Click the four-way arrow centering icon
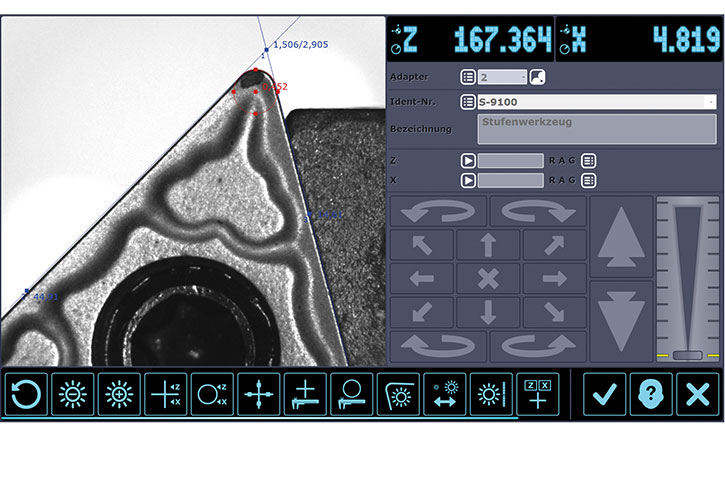Image resolution: width=725 pixels, height=480 pixels. coord(259,395)
